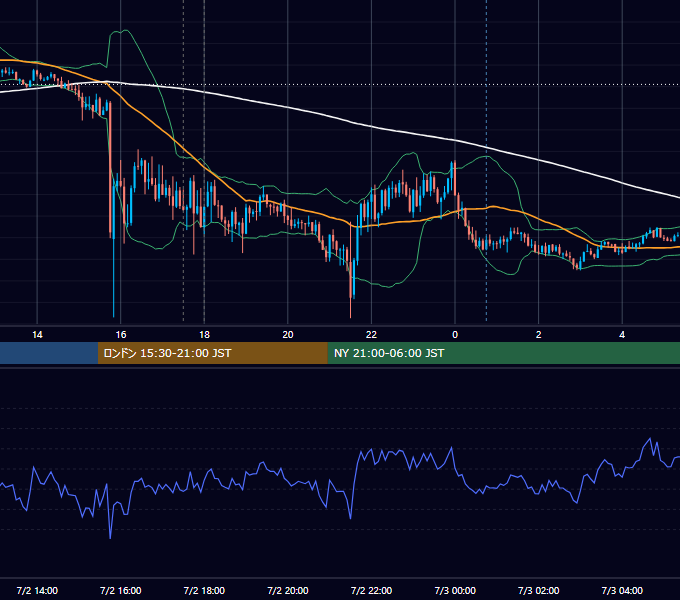Image resolution: width=680 pixels, height=600 pixels.
Task: Click the hour label 16 on chart axis
Action: tap(121, 334)
